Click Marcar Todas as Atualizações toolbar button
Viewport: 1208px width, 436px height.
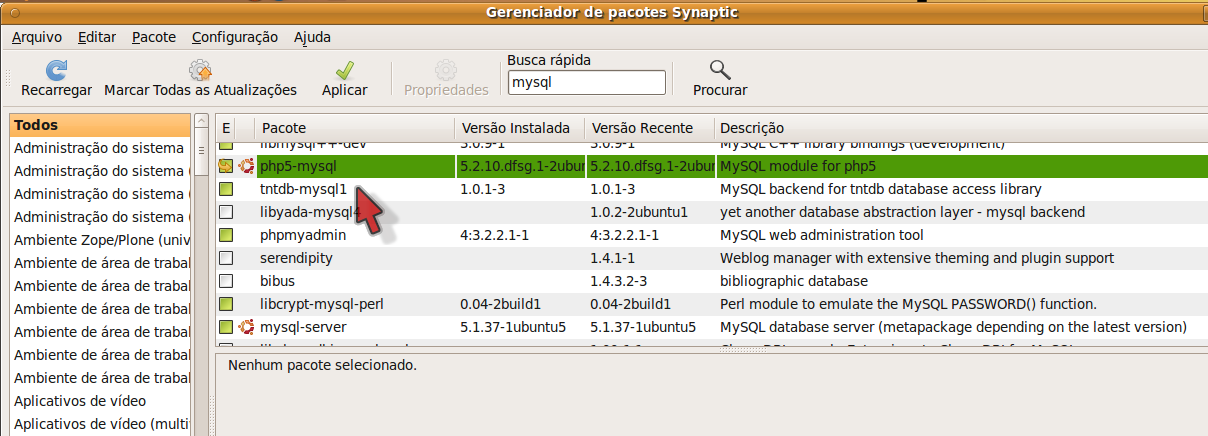[x=200, y=79]
